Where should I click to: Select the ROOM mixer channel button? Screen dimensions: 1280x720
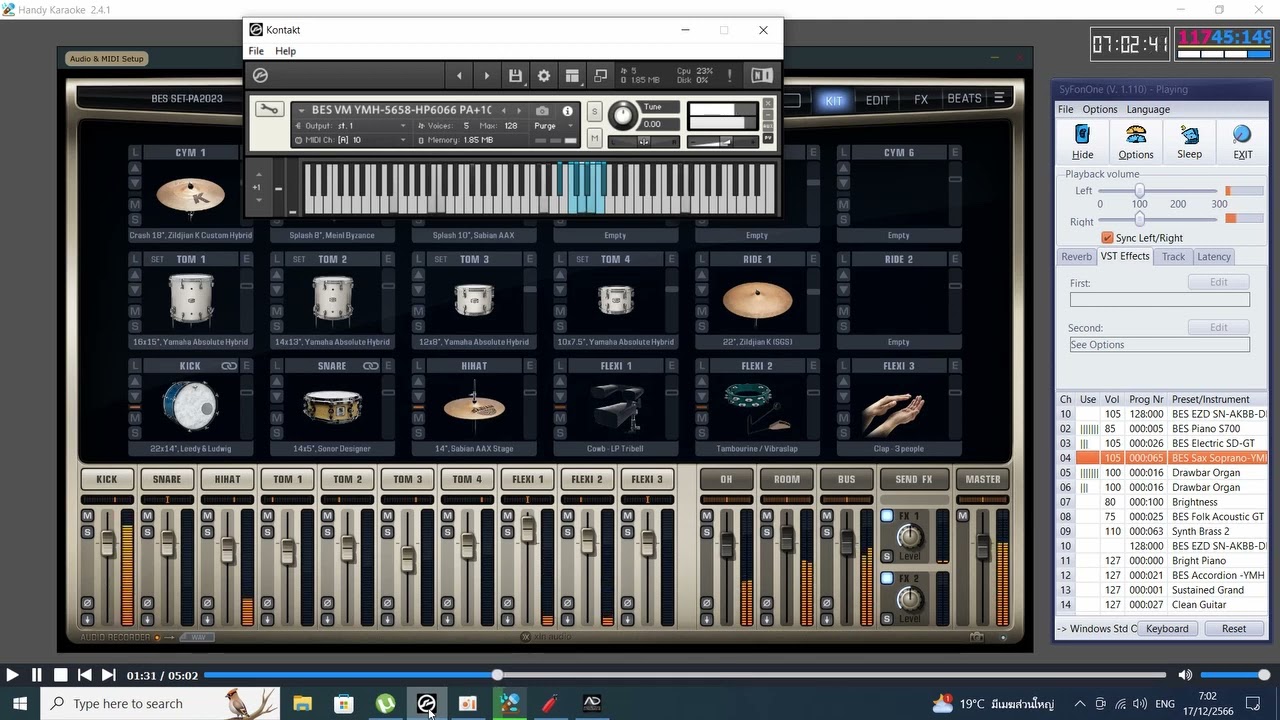(x=787, y=479)
